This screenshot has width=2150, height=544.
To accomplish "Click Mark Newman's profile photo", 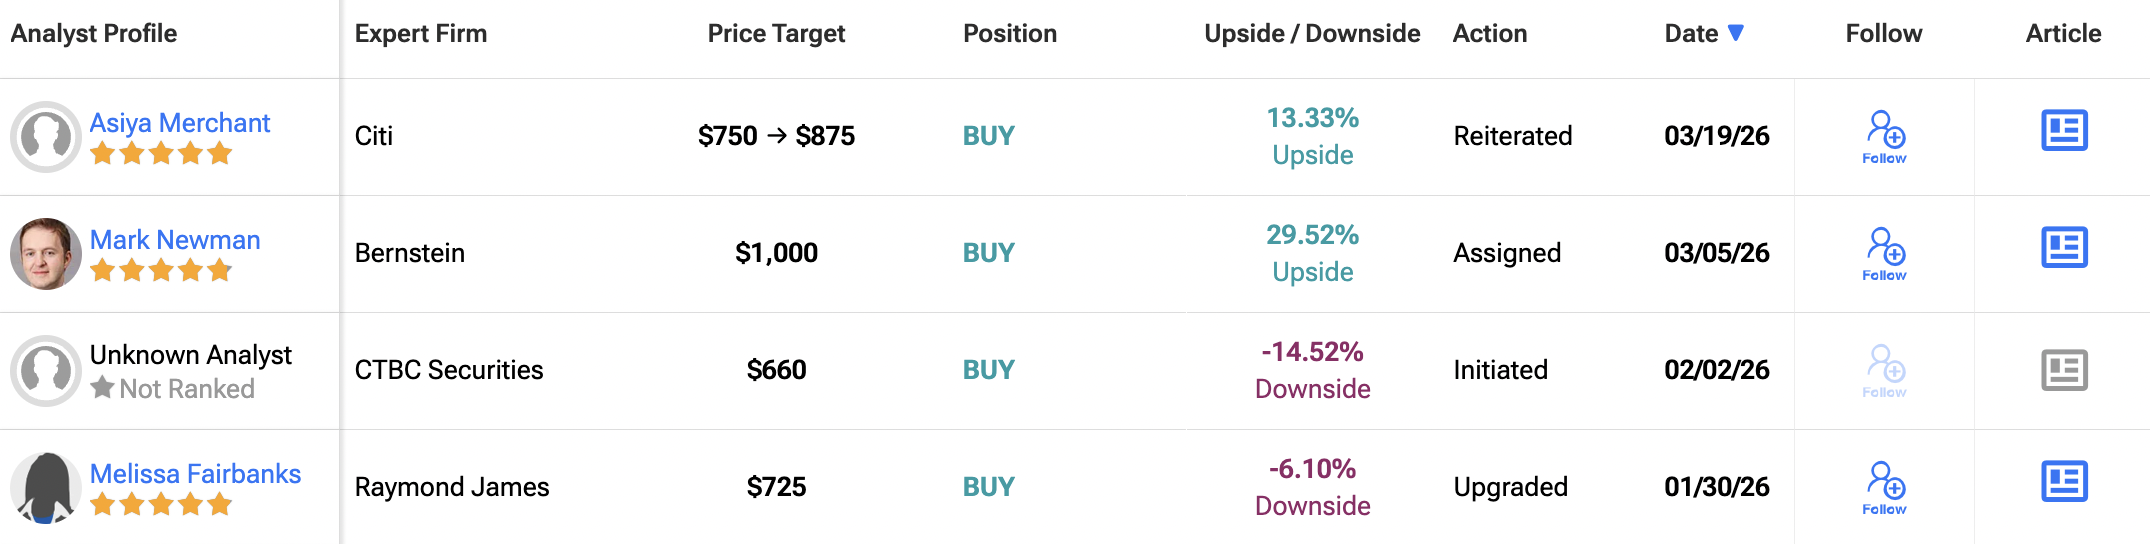I will [46, 254].
